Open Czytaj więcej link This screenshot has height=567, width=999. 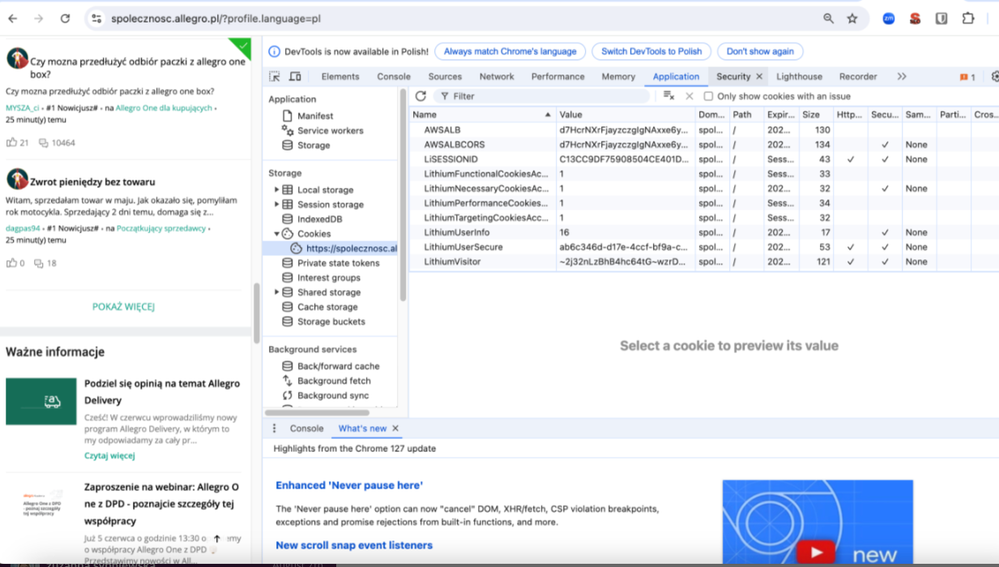tap(110, 456)
